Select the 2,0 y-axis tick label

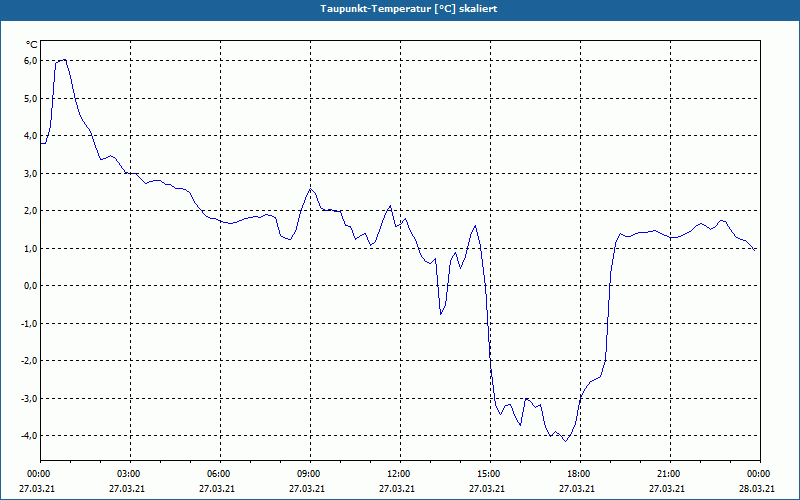pos(31,211)
